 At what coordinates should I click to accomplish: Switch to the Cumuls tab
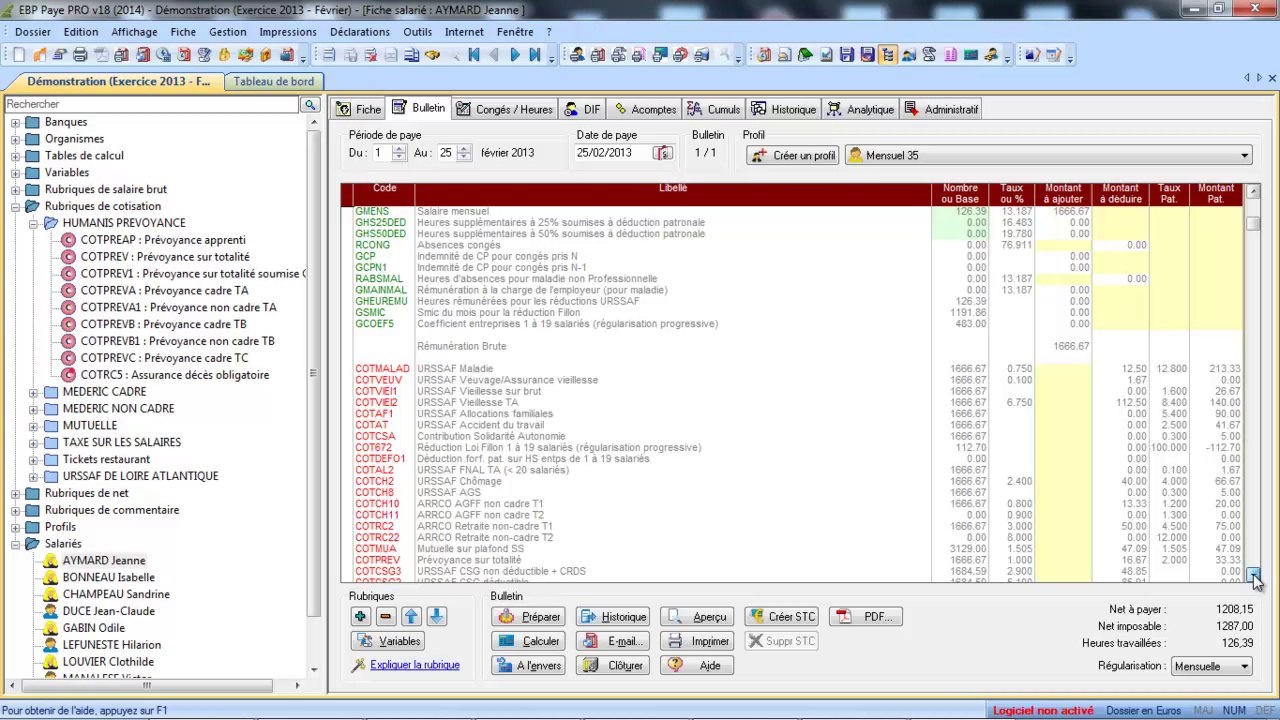[713, 109]
